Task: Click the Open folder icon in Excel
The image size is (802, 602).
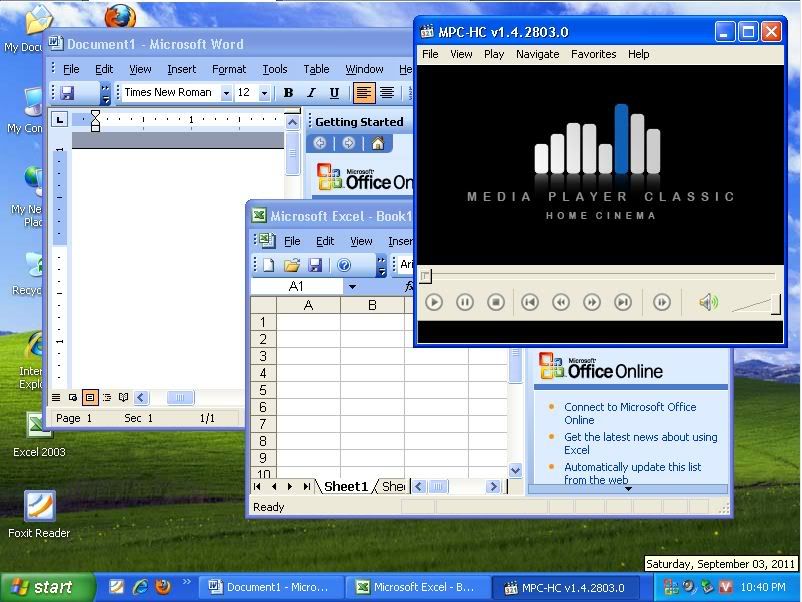Action: 292,265
